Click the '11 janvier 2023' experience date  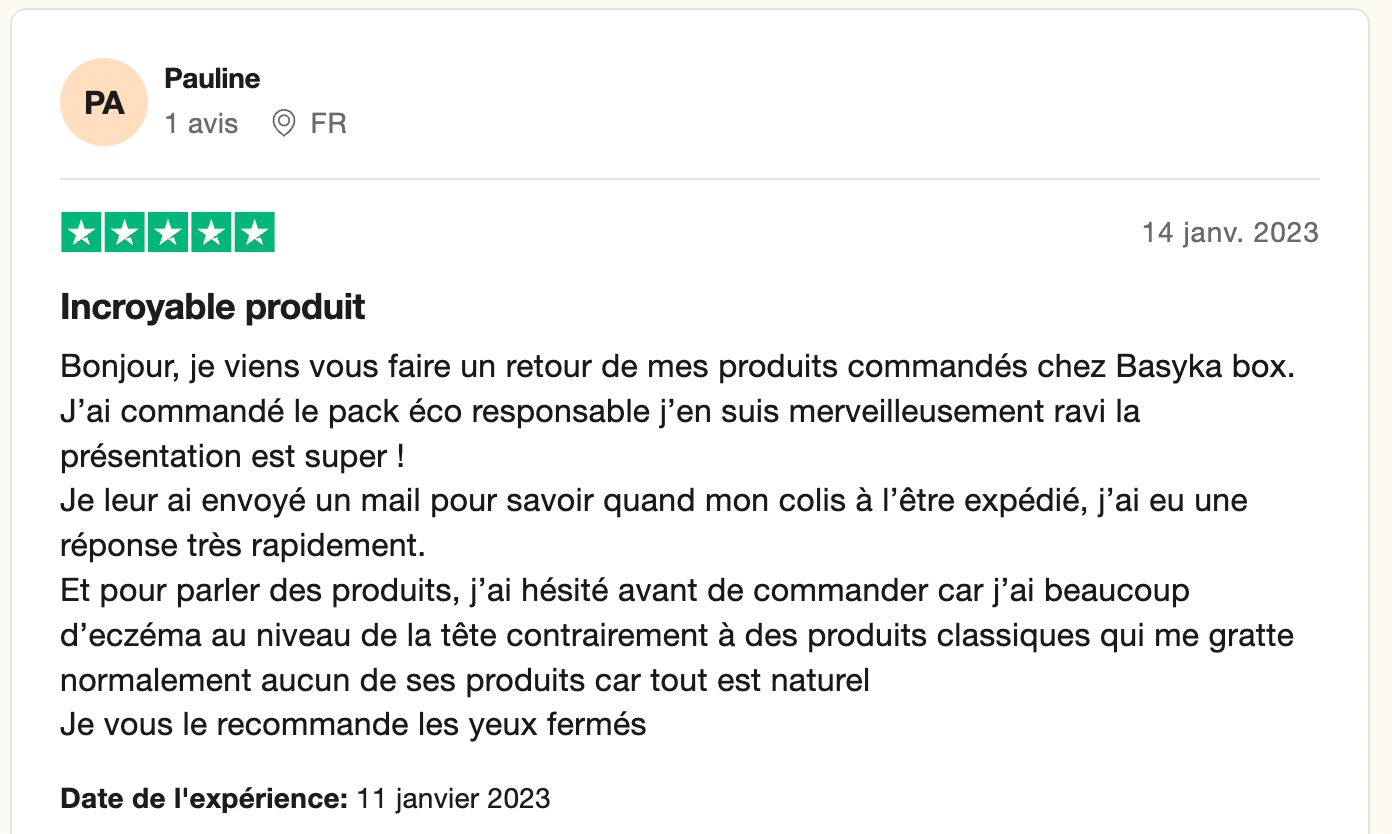[454, 798]
